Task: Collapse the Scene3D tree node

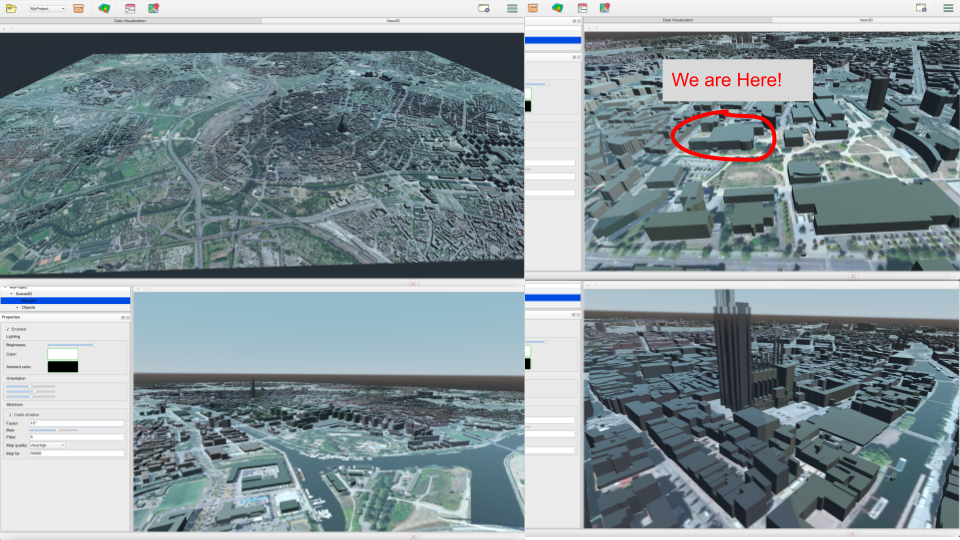Action: click(x=11, y=294)
